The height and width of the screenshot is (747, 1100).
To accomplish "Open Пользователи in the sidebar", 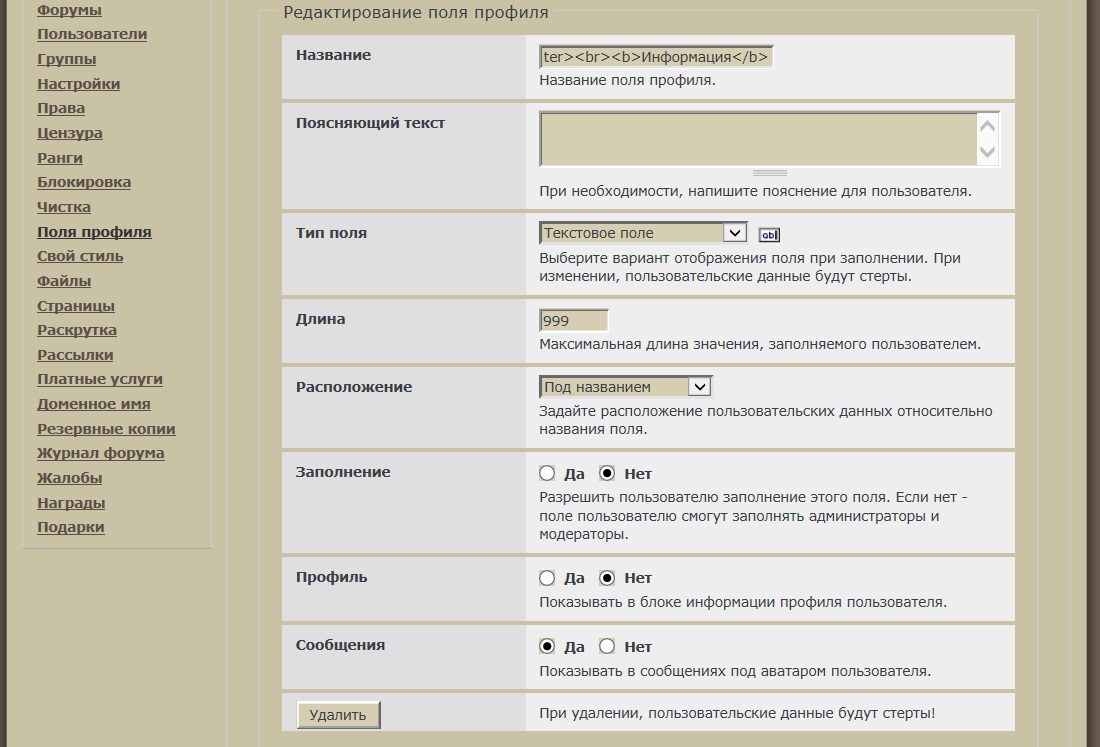I will [92, 34].
